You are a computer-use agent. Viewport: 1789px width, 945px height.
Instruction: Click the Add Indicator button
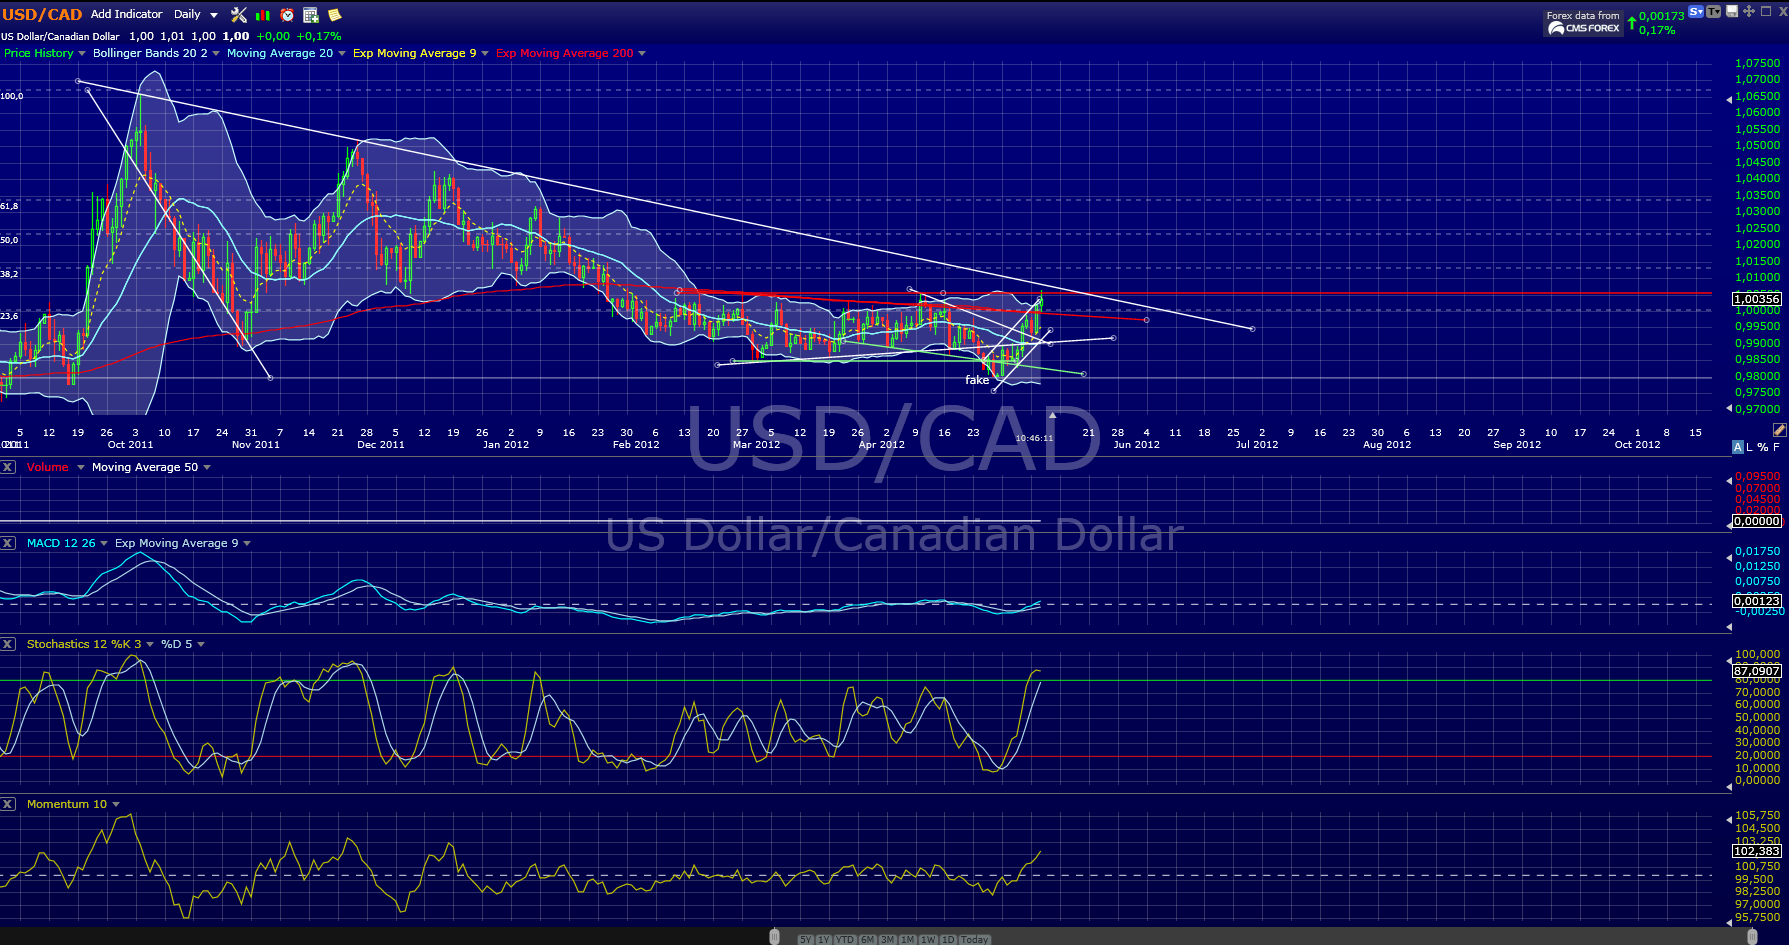click(x=127, y=14)
